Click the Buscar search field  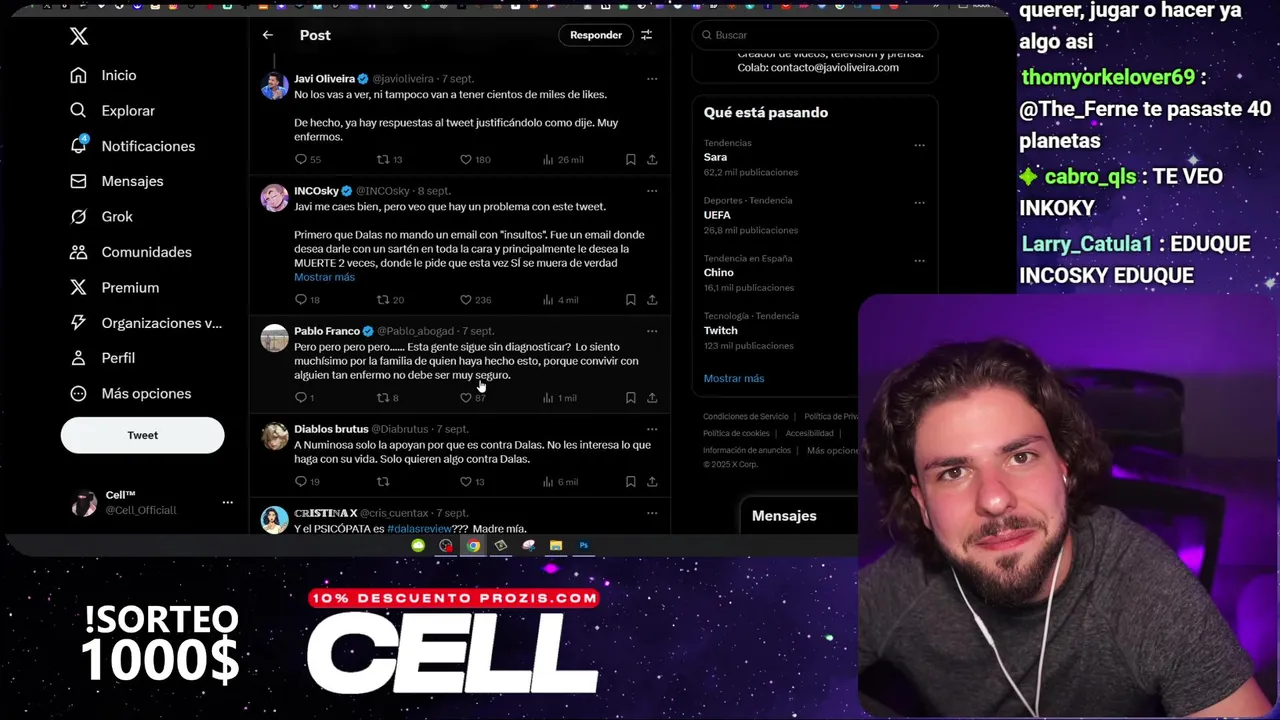(x=815, y=35)
